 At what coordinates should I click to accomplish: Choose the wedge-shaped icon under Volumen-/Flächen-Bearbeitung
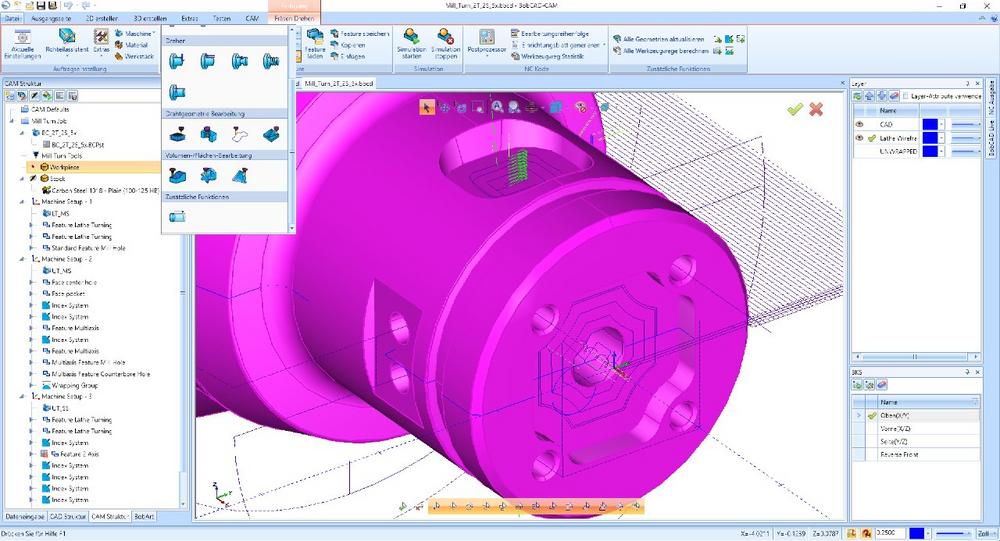click(x=240, y=175)
